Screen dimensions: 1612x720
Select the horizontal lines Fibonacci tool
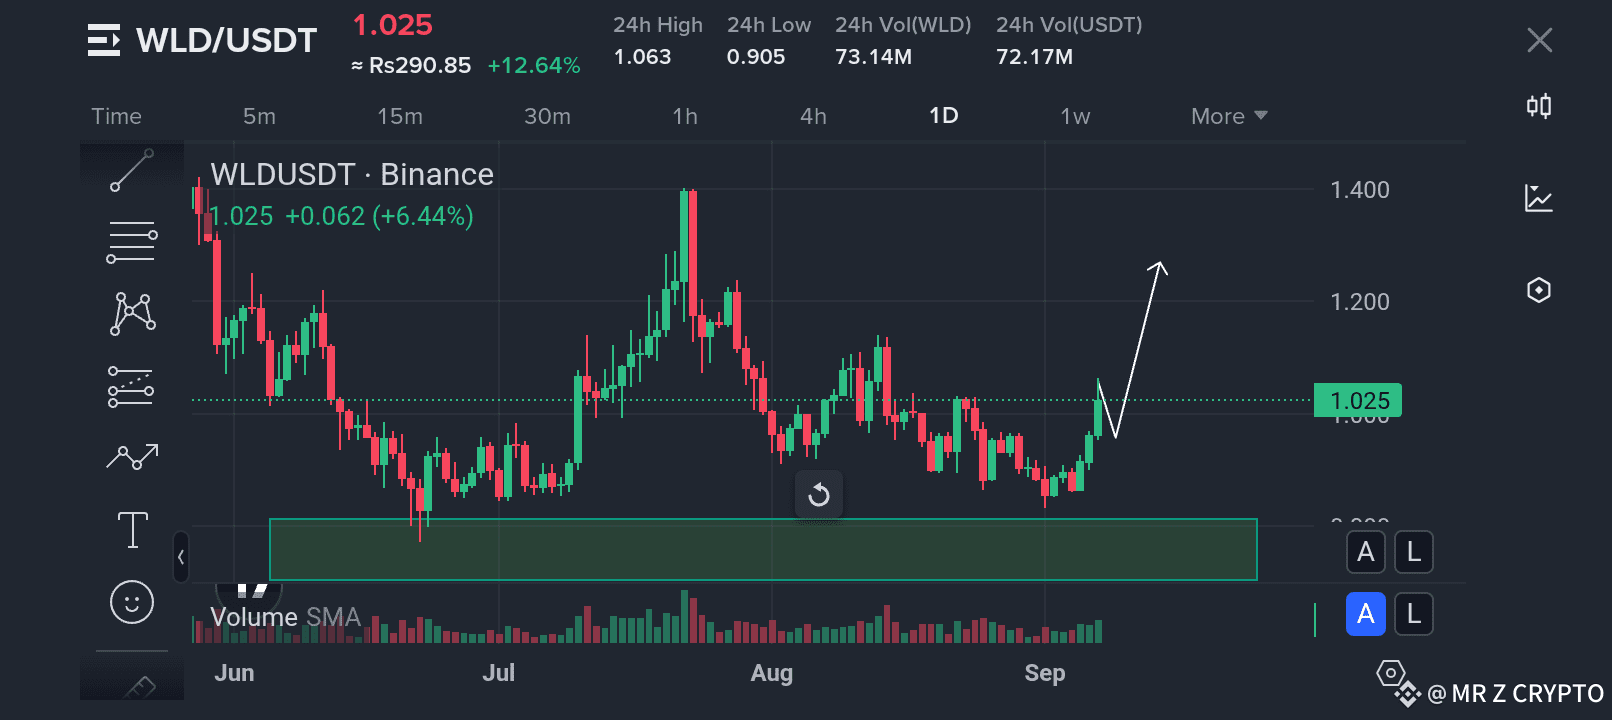click(132, 242)
